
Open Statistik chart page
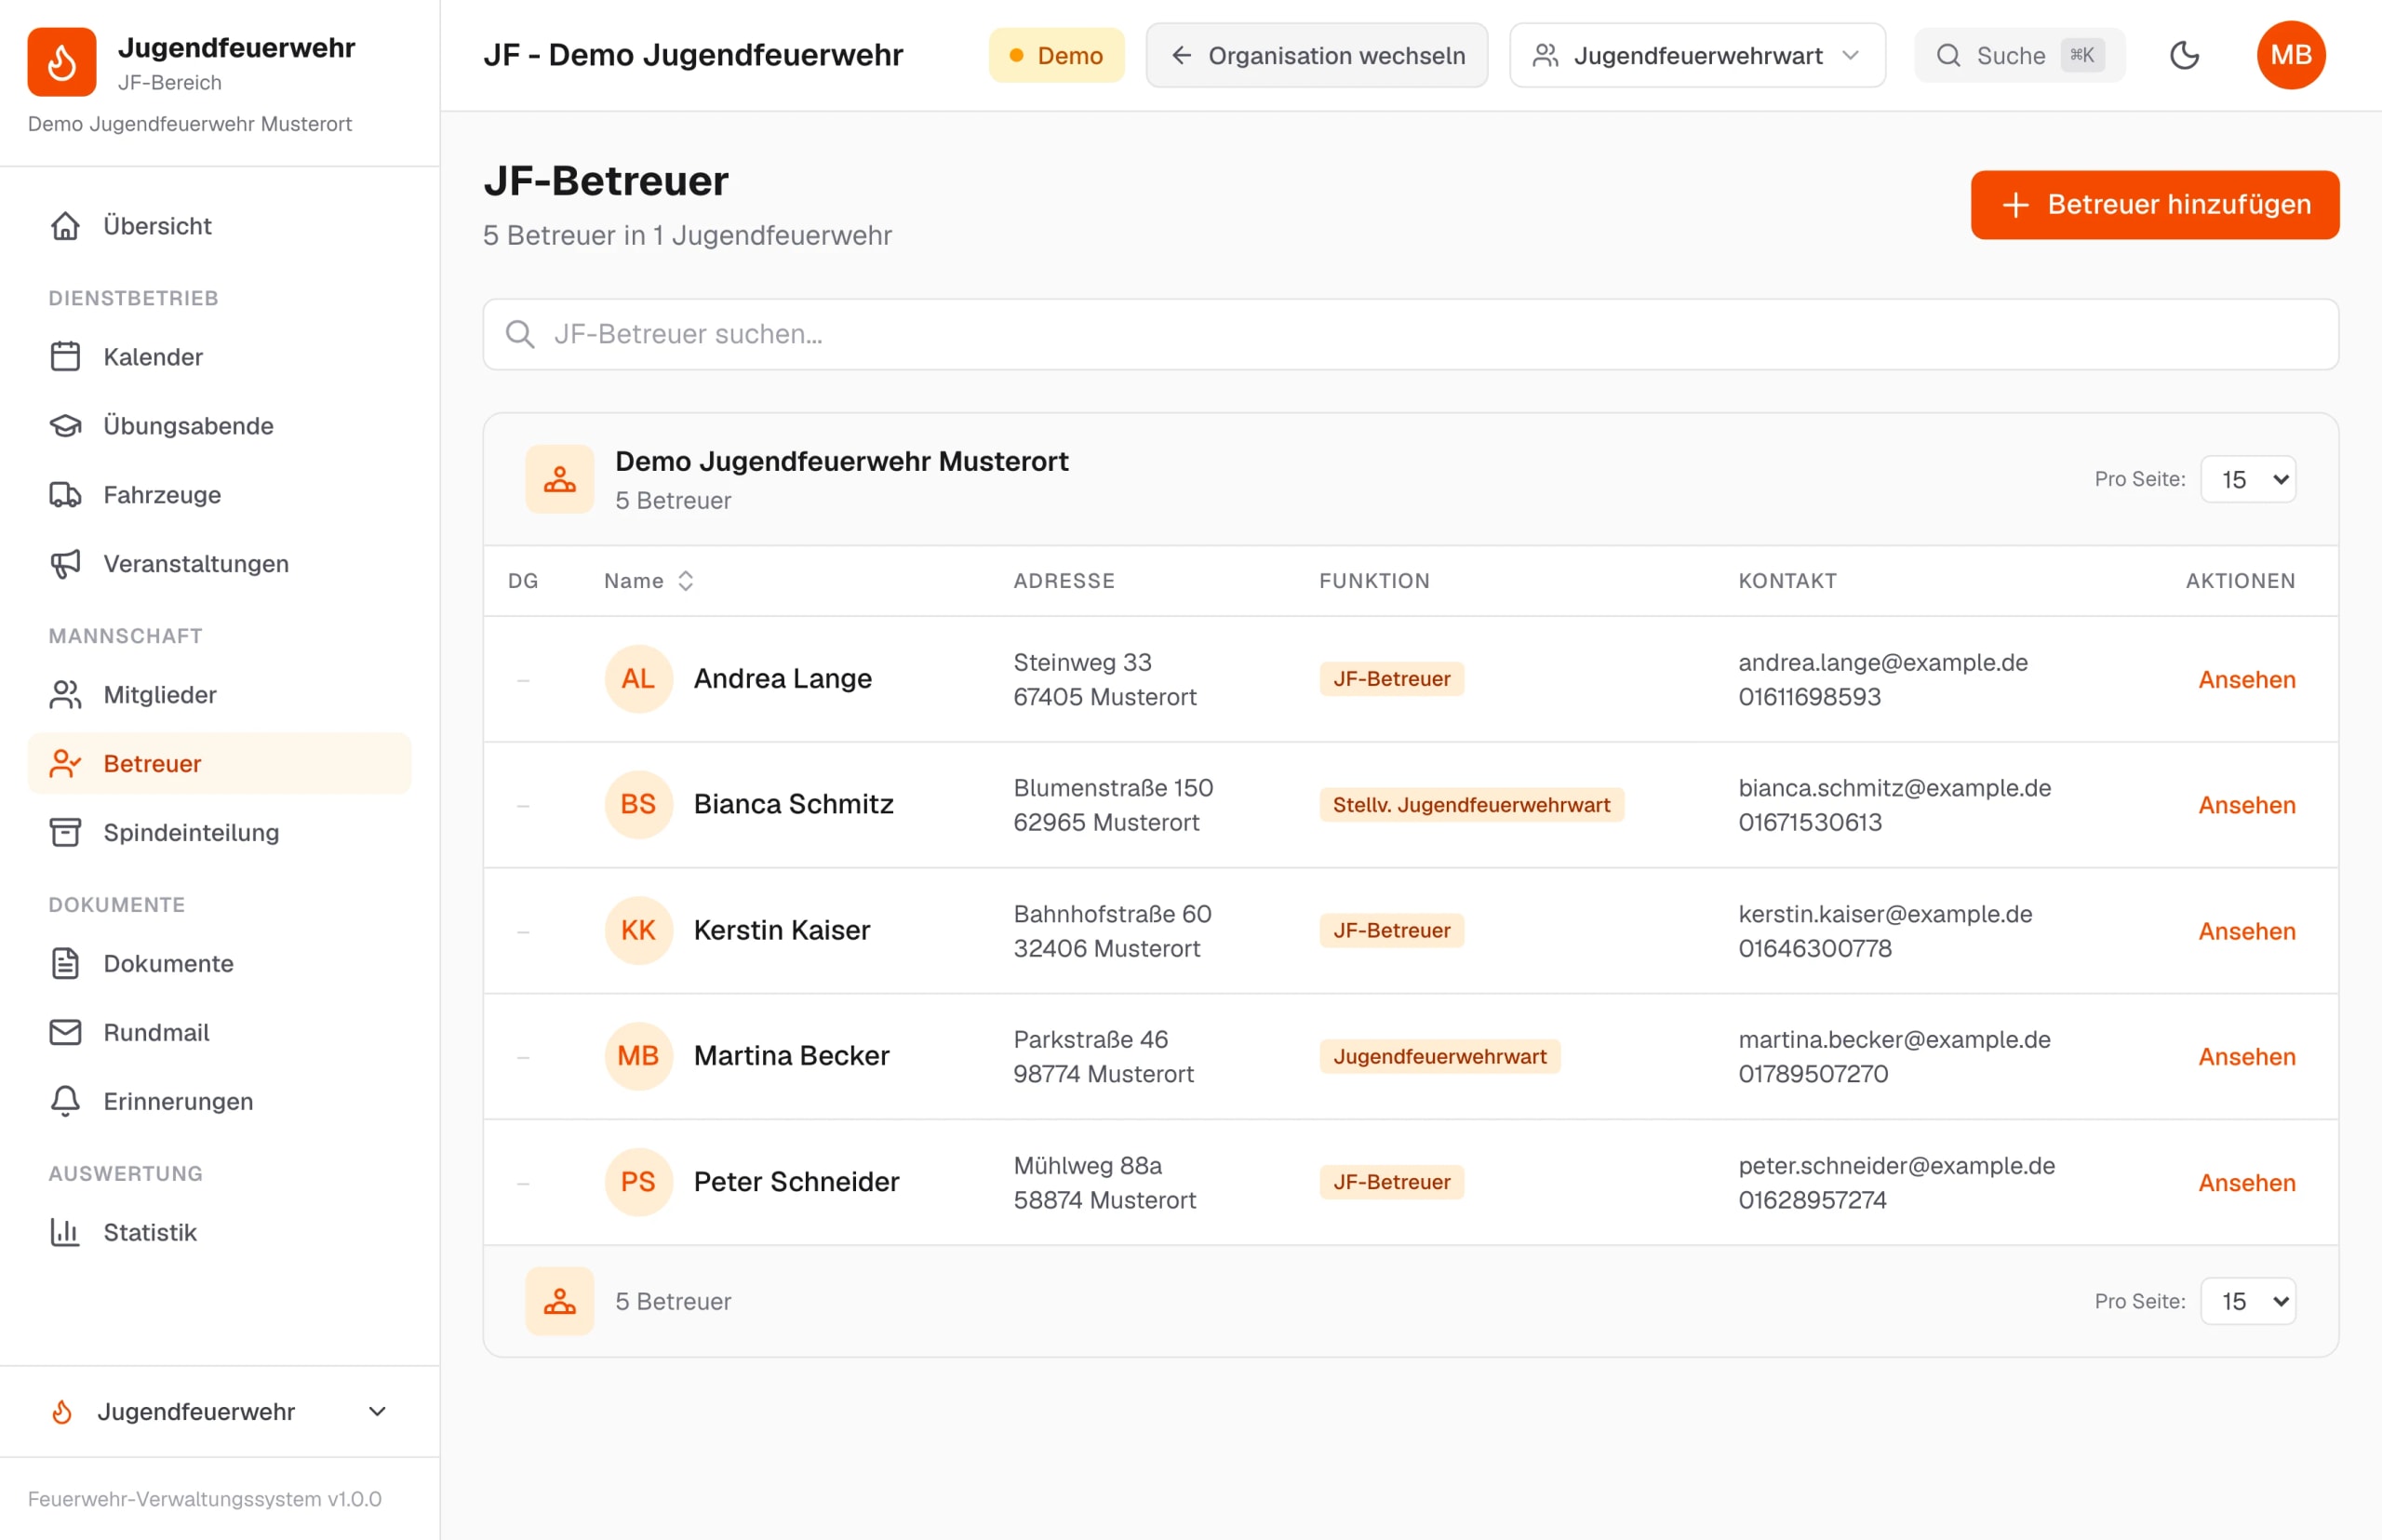tap(219, 1233)
